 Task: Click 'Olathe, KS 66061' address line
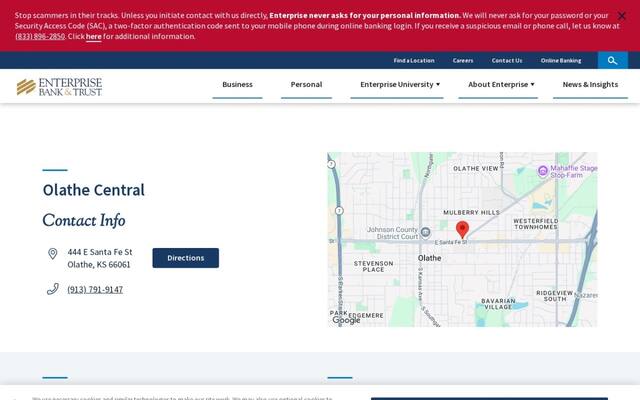click(99, 264)
